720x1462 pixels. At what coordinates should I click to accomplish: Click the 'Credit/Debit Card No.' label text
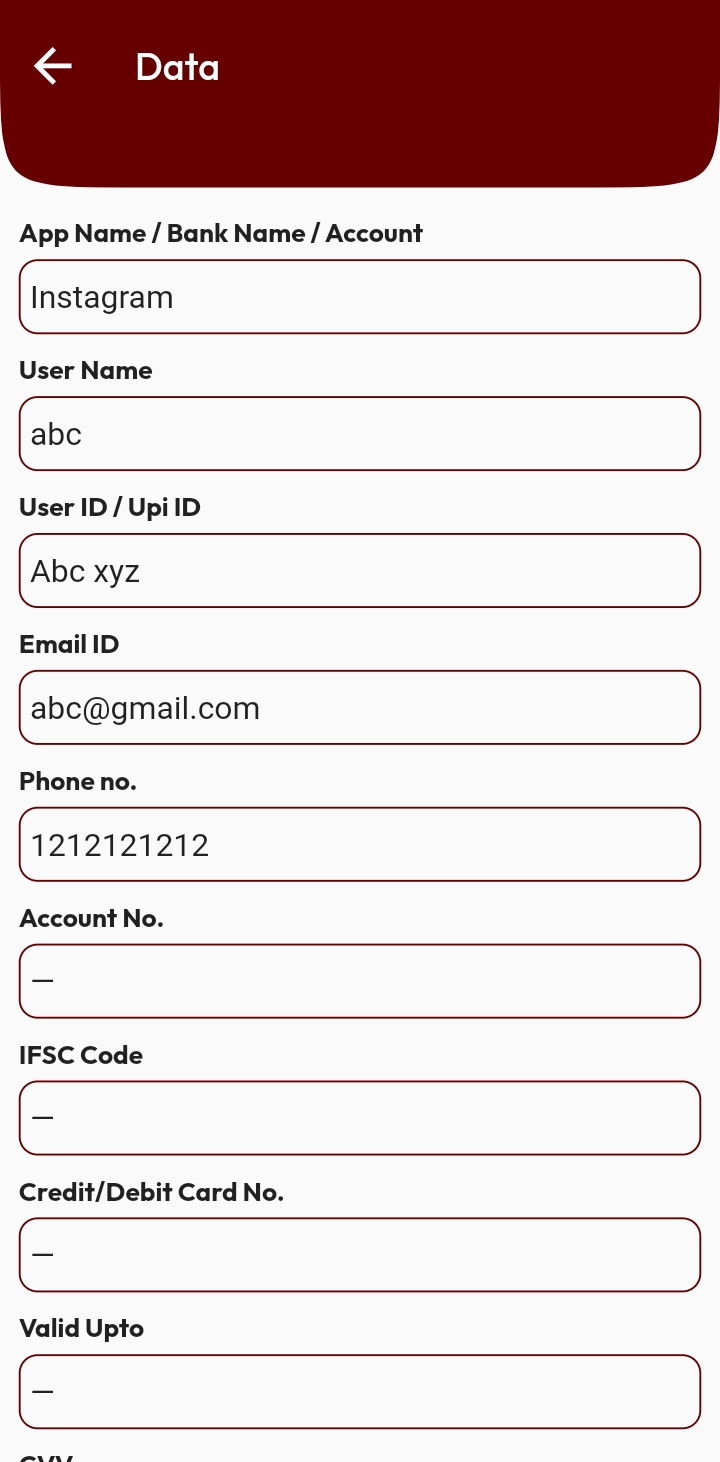(x=151, y=1192)
